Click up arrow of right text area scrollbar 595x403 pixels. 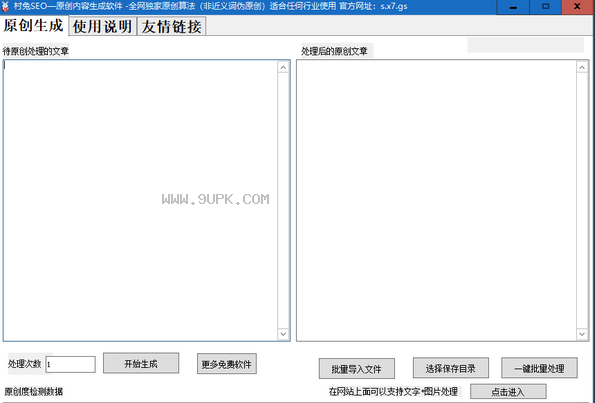coord(582,68)
